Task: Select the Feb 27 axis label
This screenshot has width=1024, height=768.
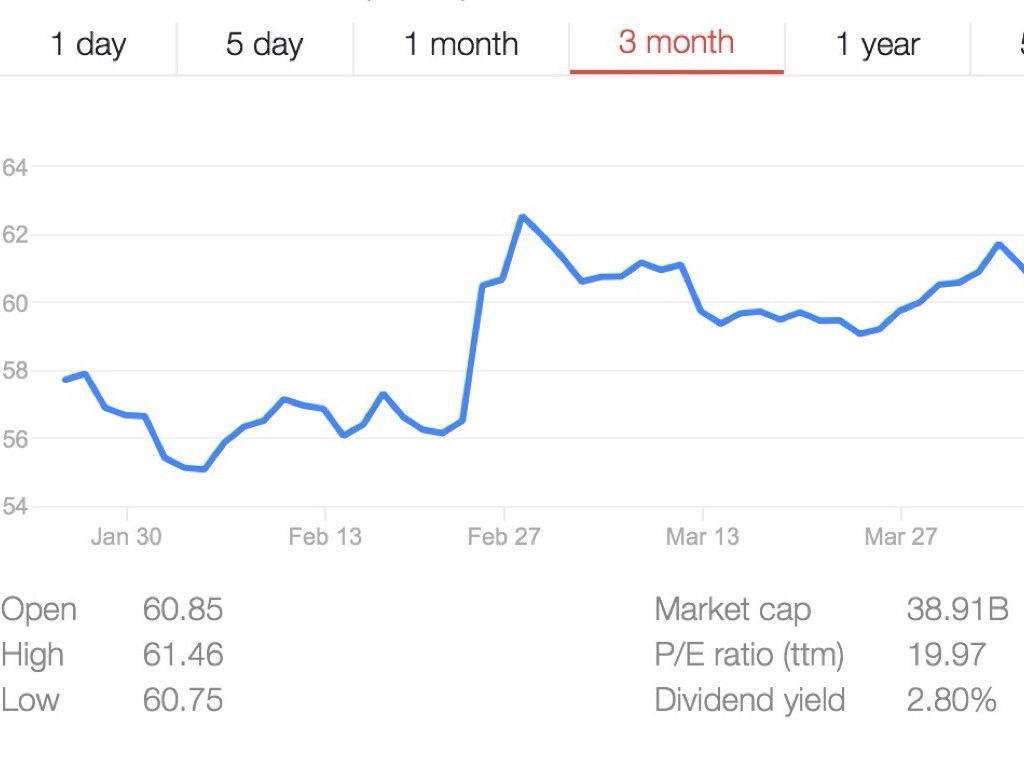Action: coord(503,537)
